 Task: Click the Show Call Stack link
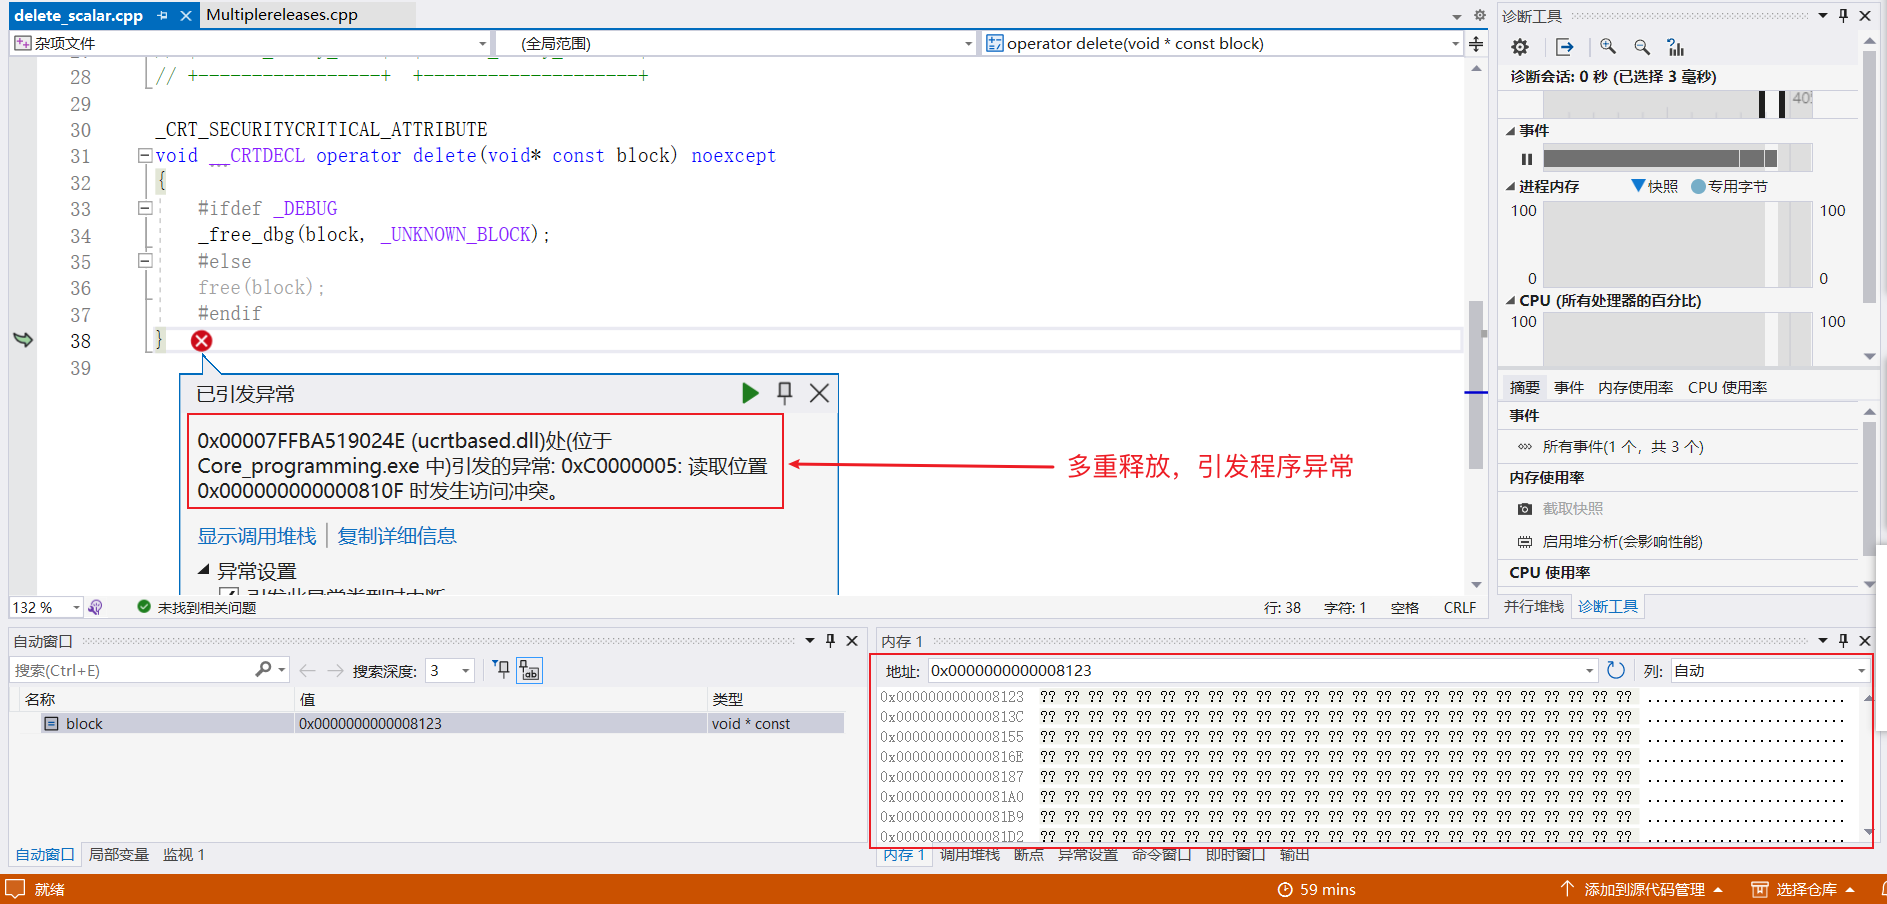tap(257, 536)
